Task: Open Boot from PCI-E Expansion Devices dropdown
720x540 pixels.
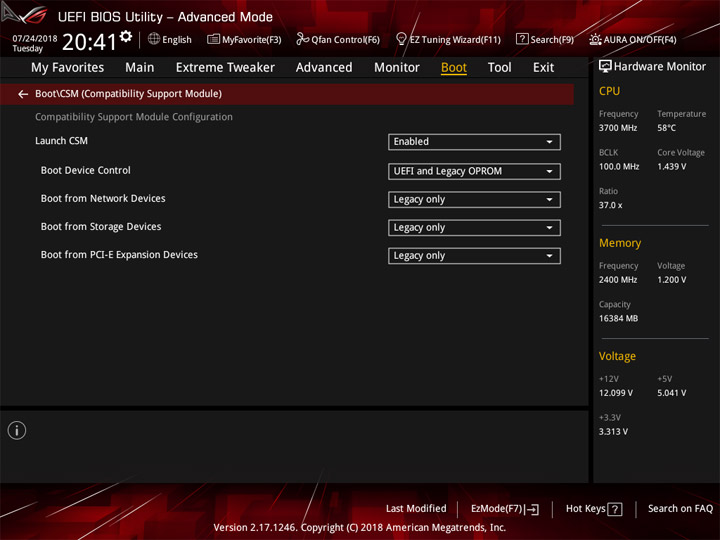Action: pyautogui.click(x=474, y=256)
